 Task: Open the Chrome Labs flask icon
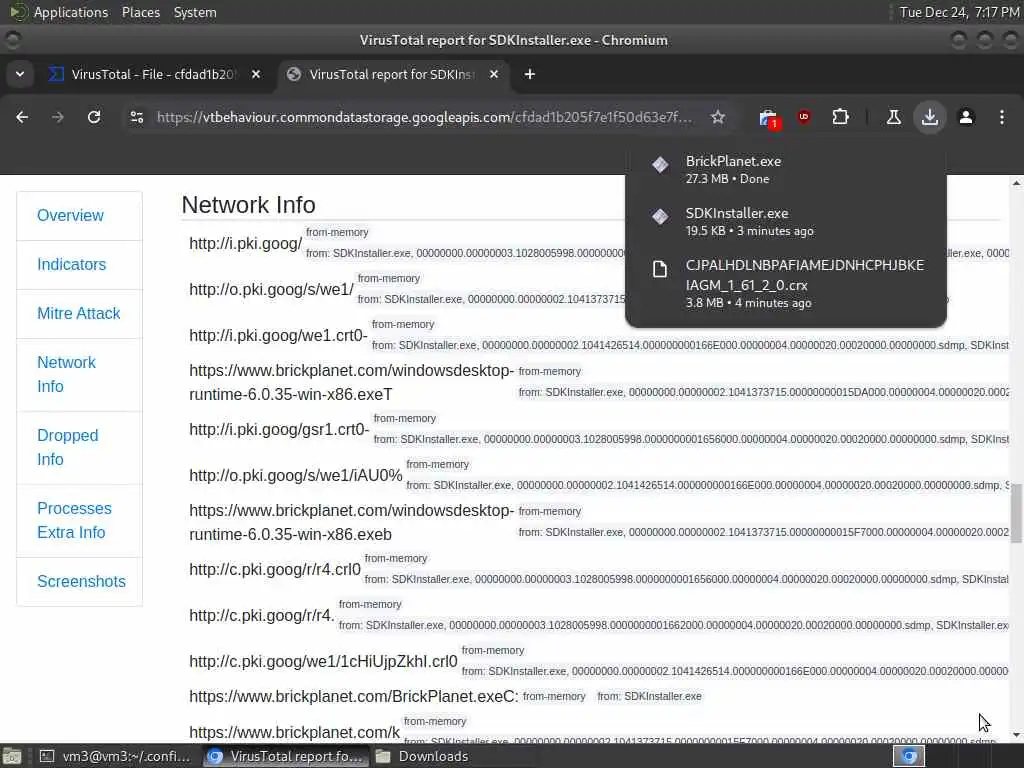pyautogui.click(x=893, y=117)
